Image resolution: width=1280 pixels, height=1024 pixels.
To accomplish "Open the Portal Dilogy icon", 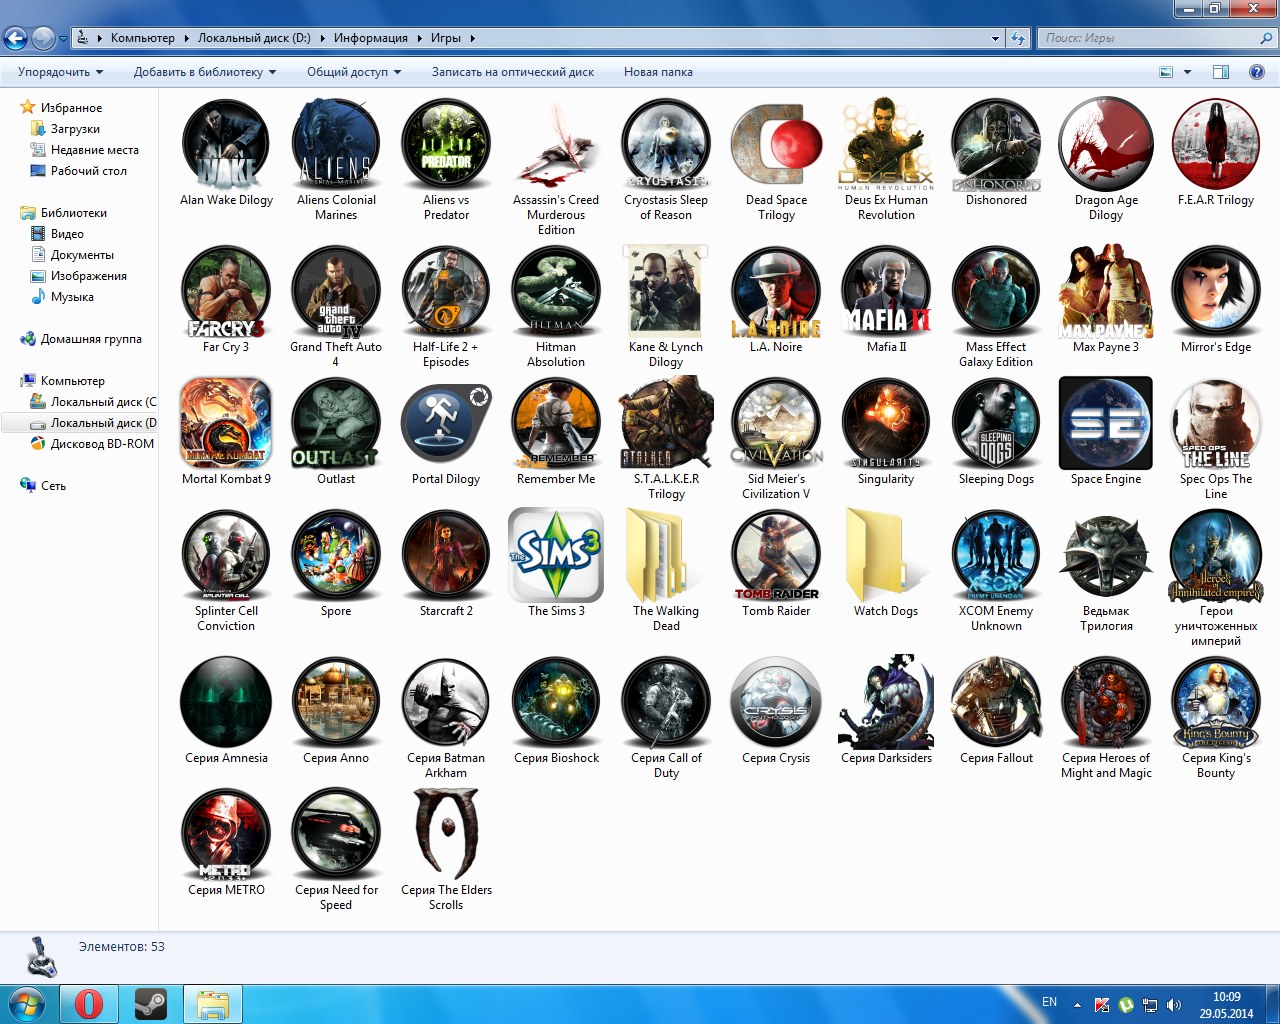I will (446, 423).
